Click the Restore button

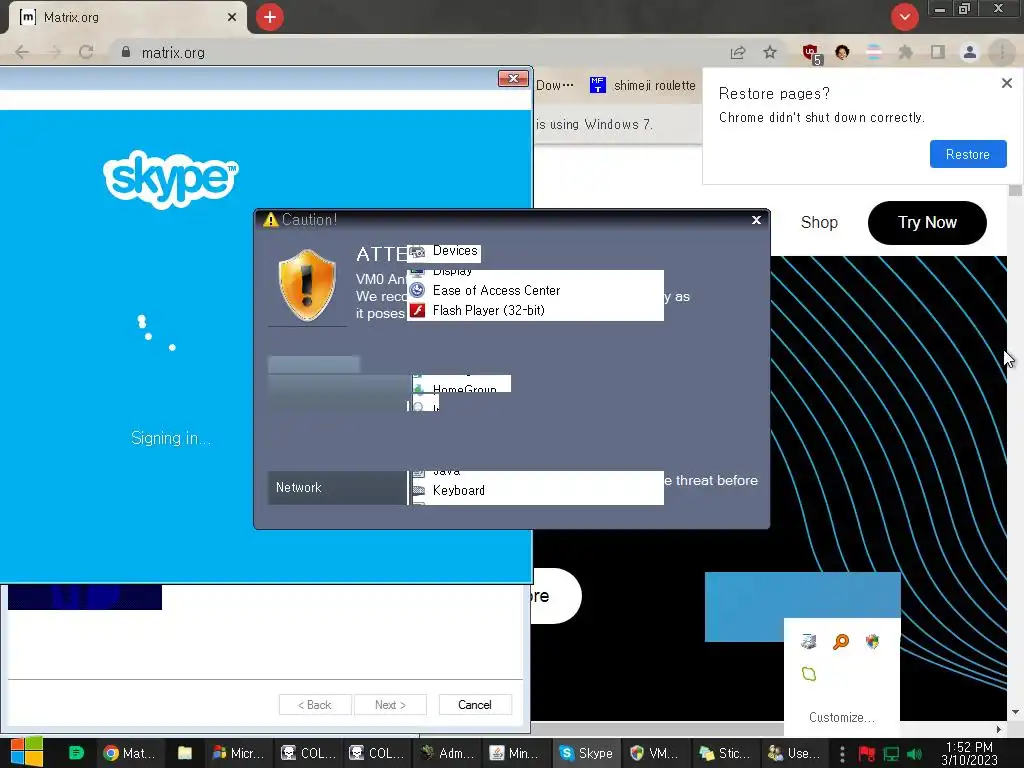click(x=968, y=154)
